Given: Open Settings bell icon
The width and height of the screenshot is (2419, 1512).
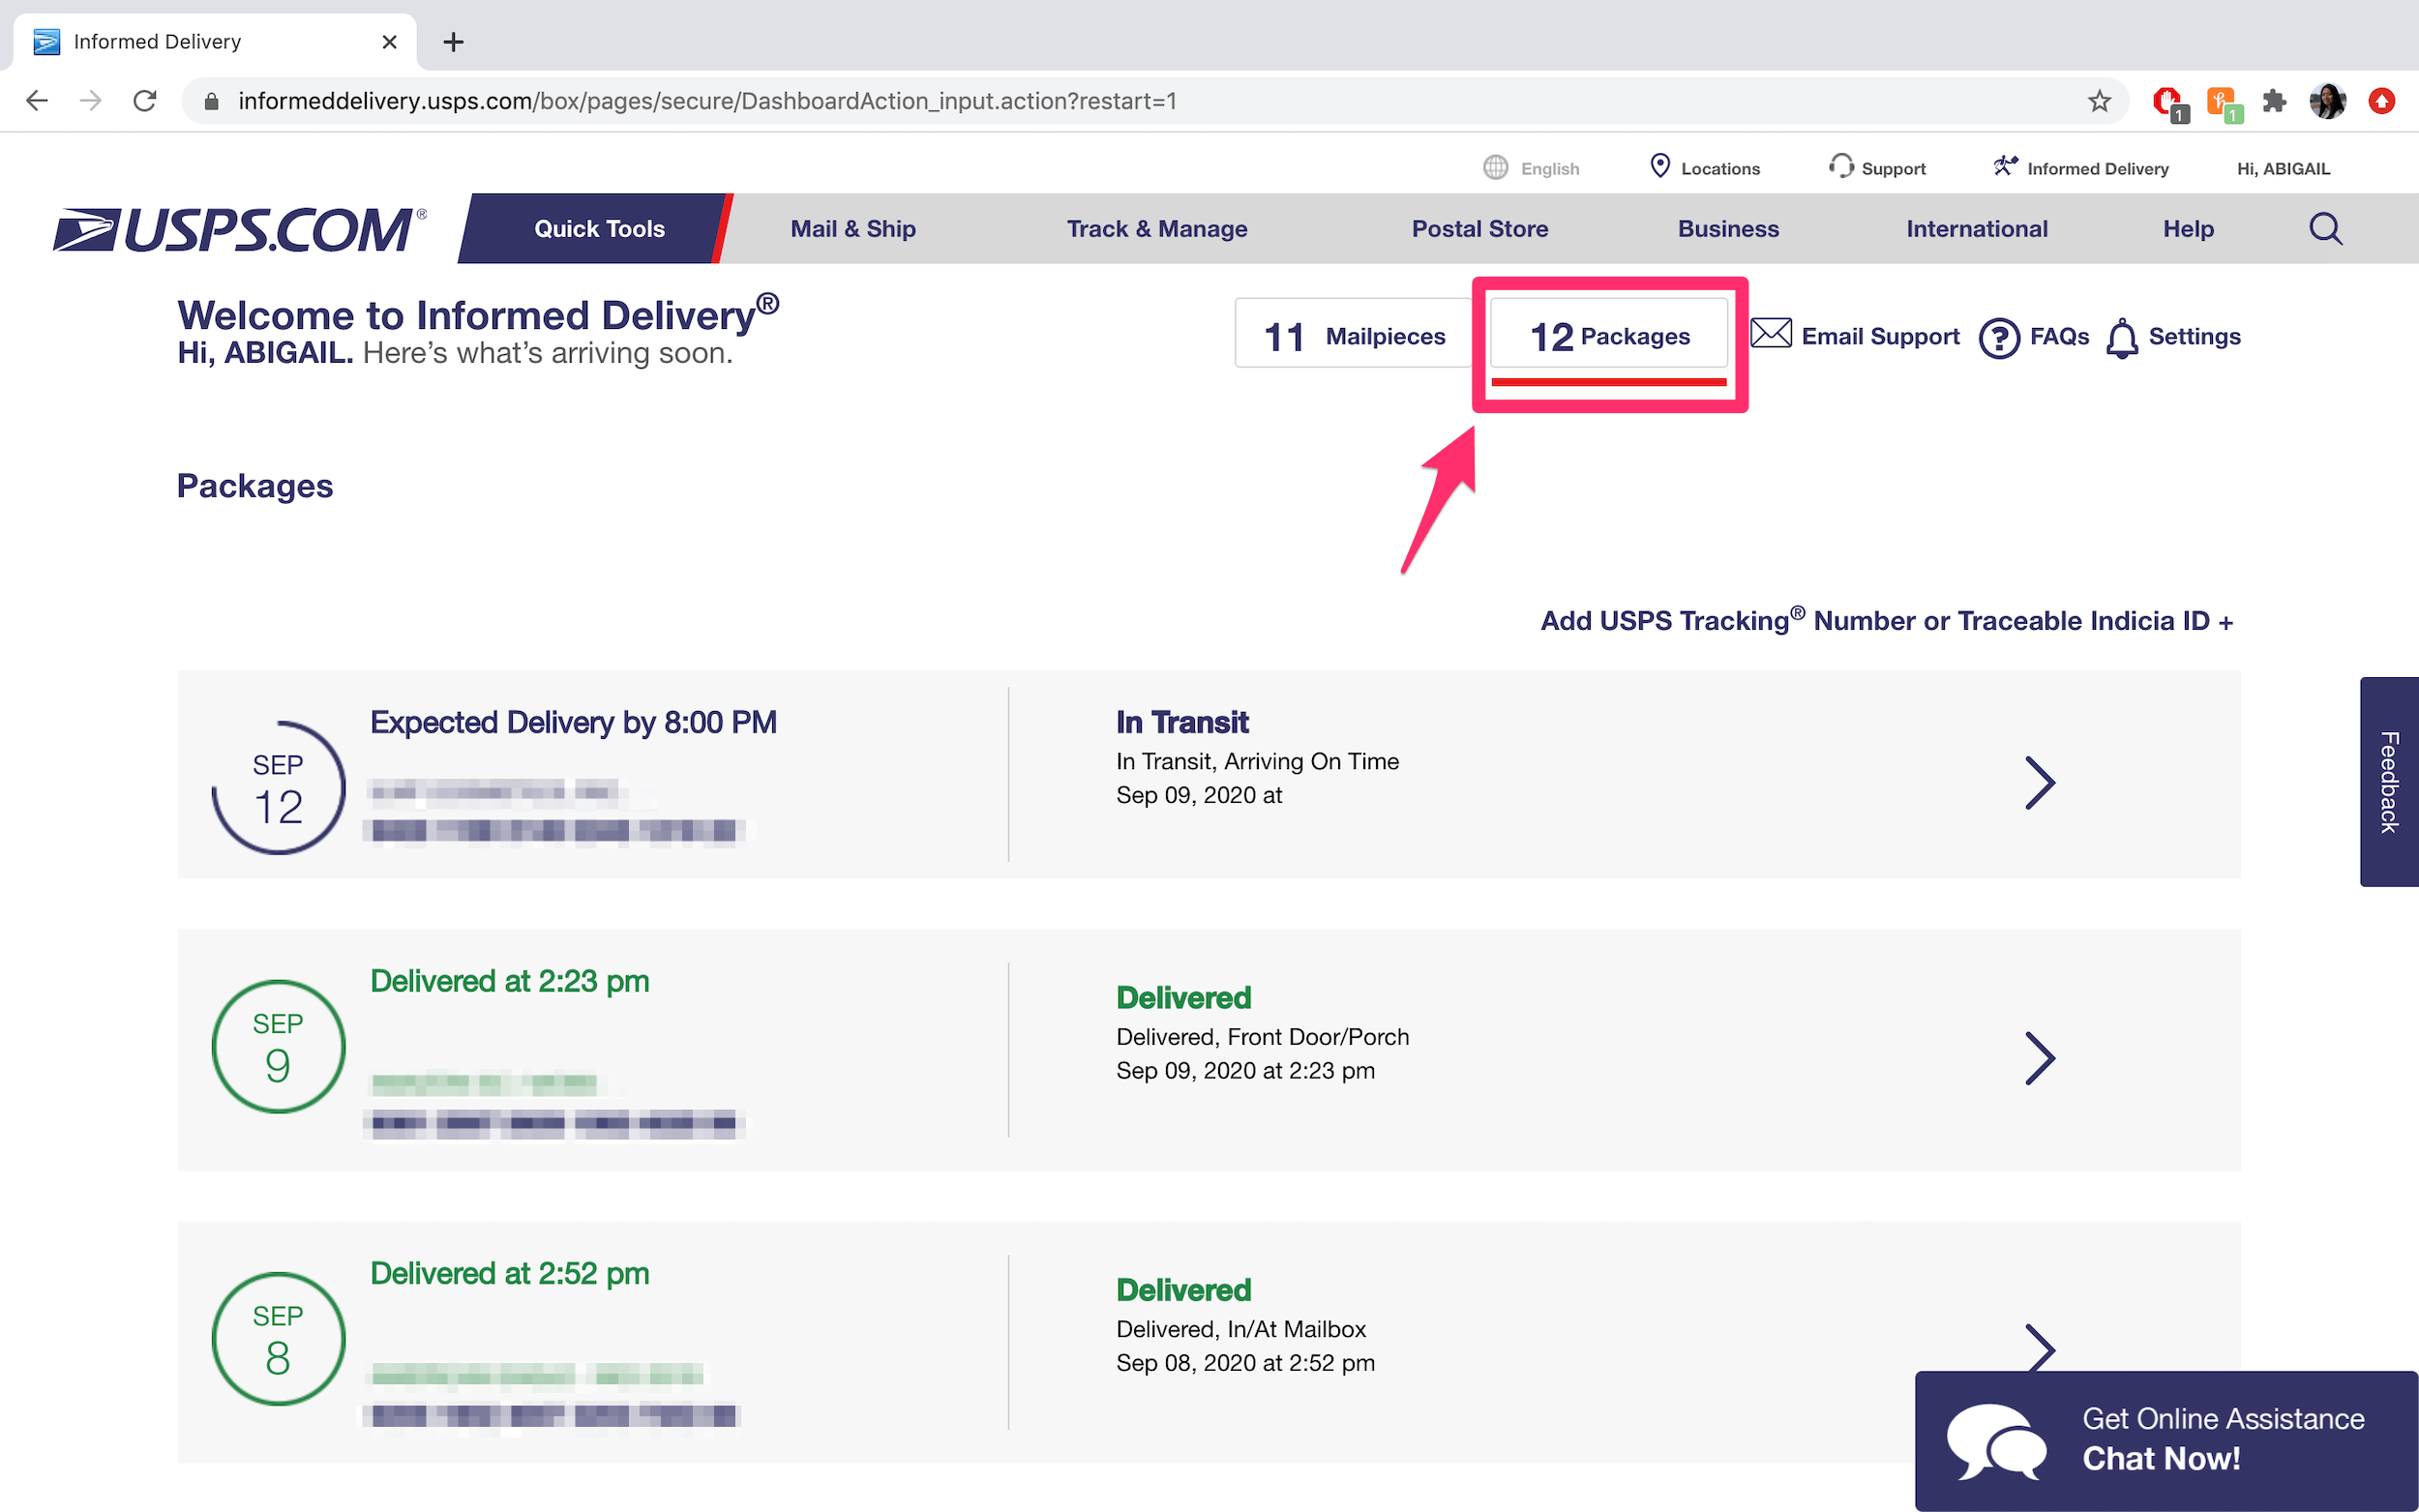Looking at the screenshot, I should pyautogui.click(x=2122, y=338).
